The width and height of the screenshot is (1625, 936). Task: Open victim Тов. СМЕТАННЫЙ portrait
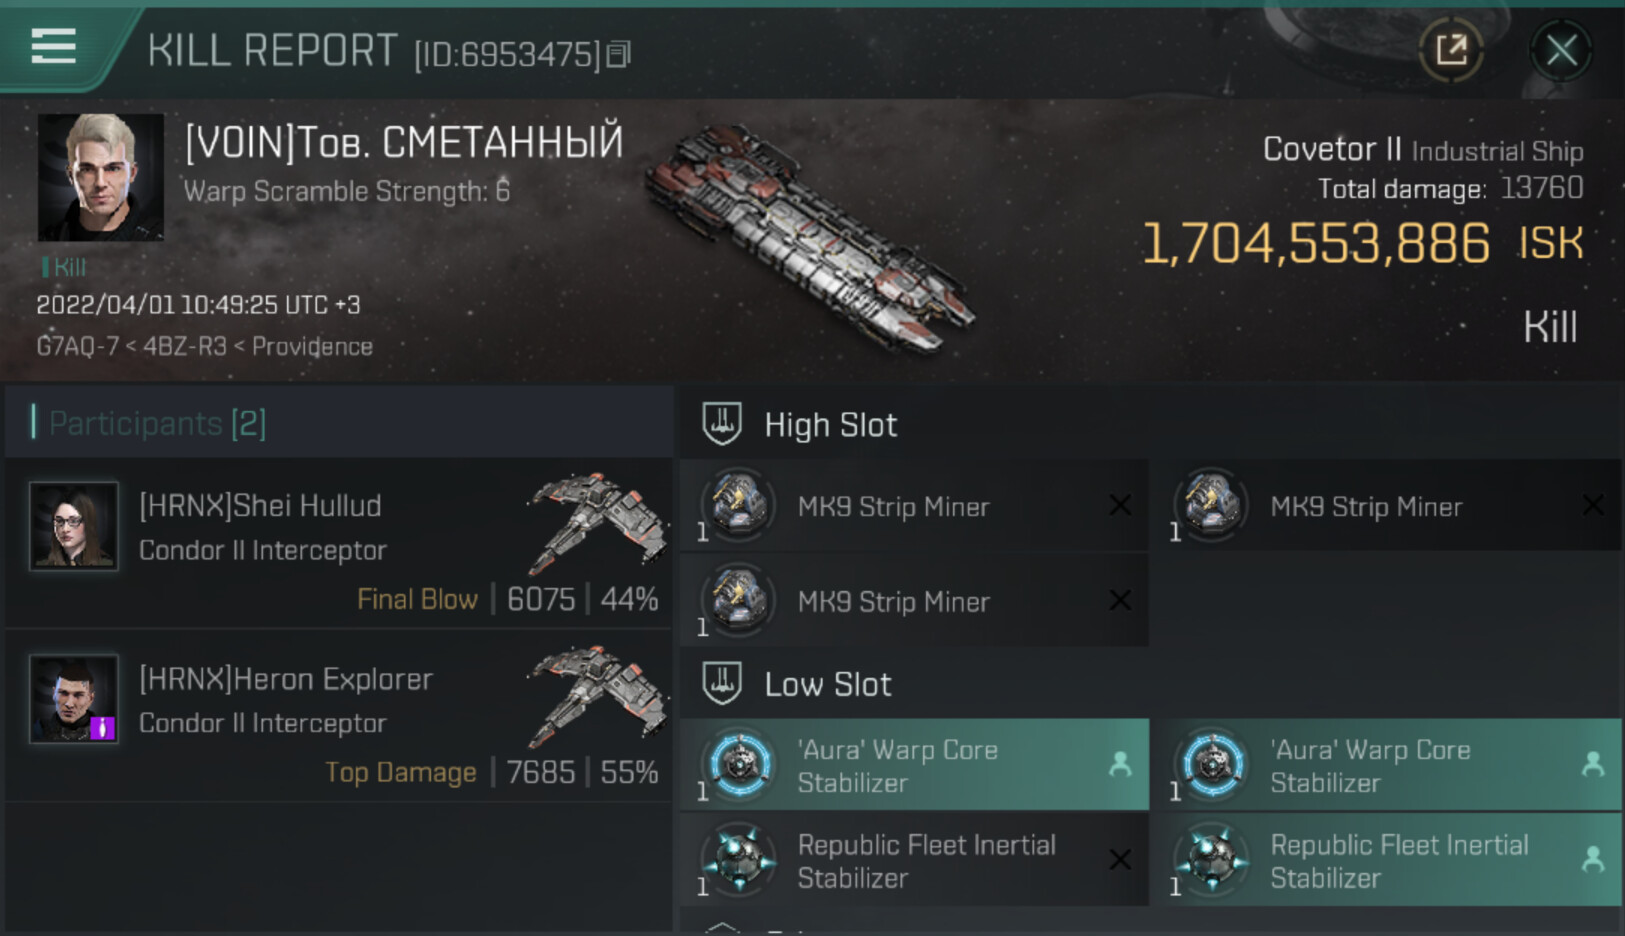100,177
